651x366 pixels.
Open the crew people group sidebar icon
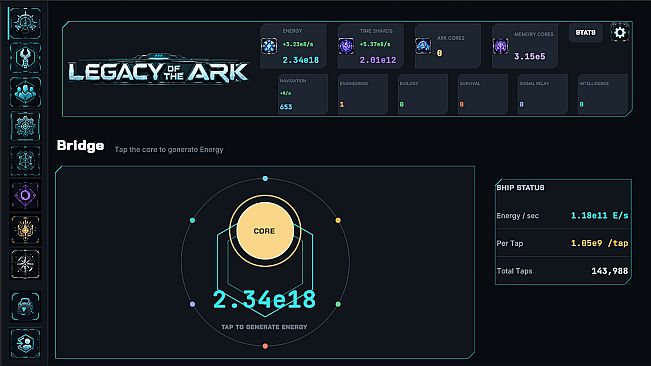click(x=25, y=92)
